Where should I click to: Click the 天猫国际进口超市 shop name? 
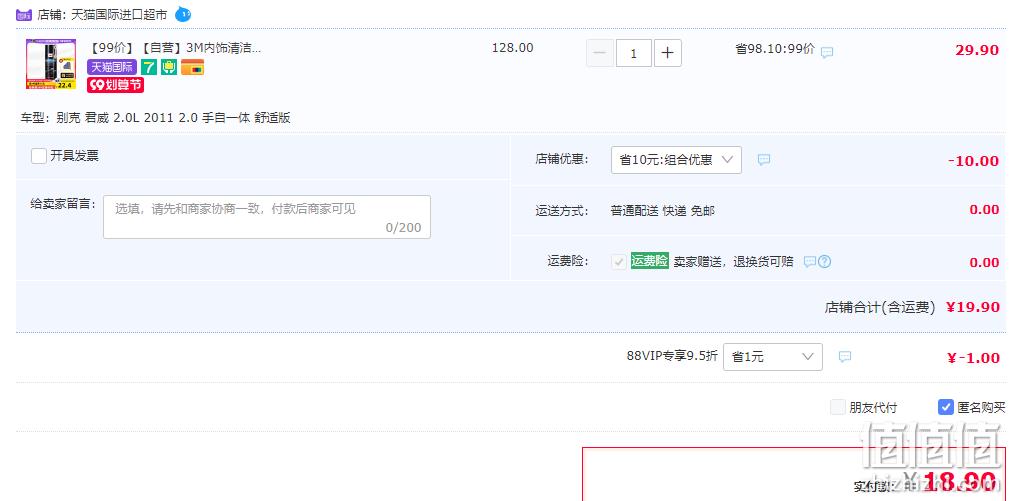click(x=119, y=14)
